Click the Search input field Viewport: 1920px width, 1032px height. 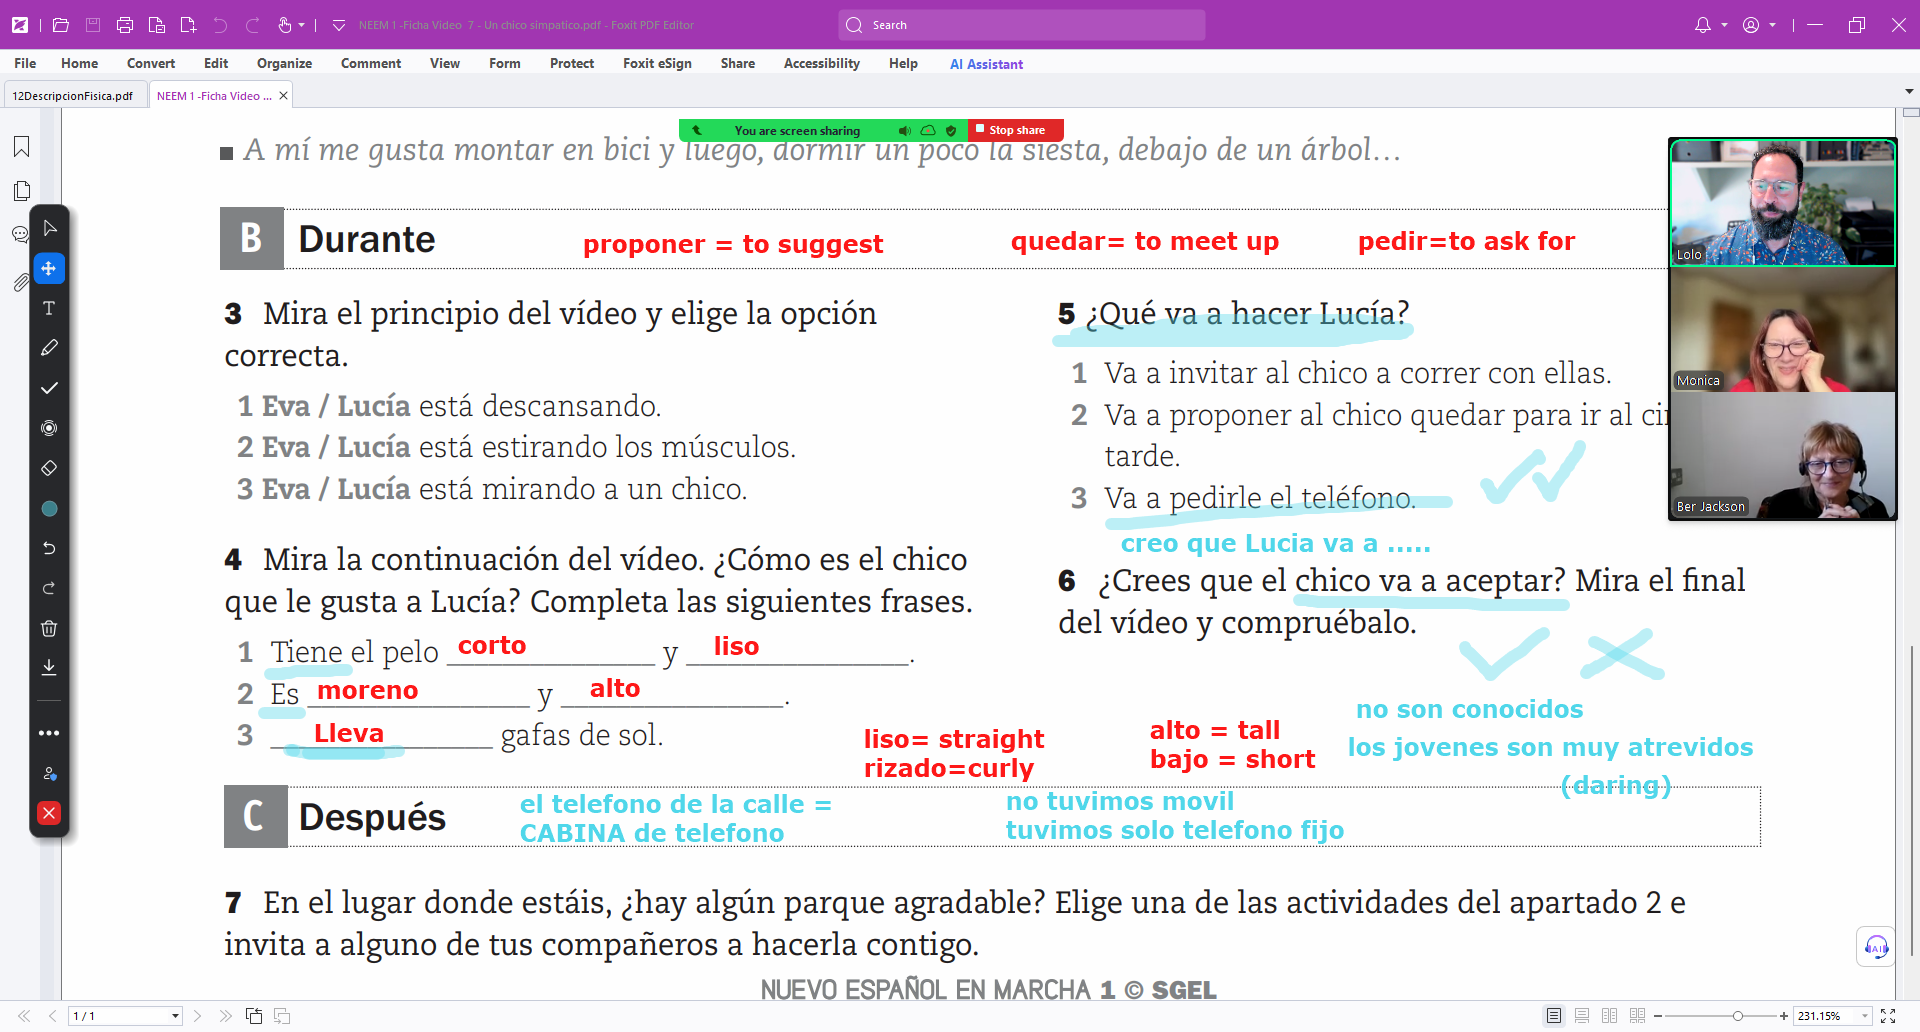pos(1022,25)
